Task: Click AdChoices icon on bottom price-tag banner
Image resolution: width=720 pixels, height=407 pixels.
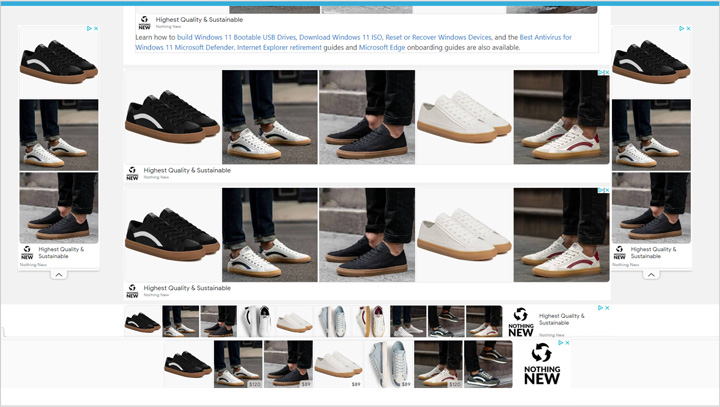Action: (561, 343)
